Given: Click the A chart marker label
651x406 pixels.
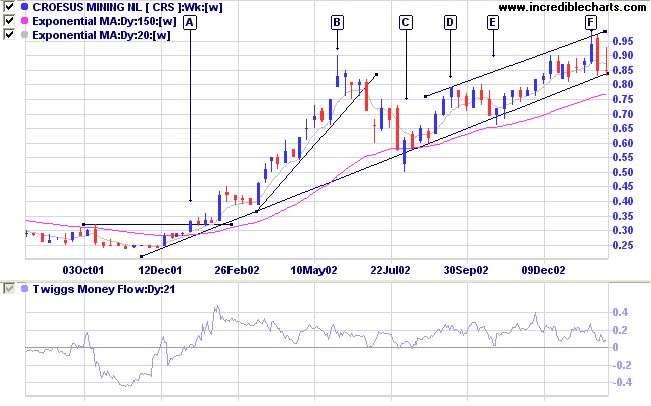Looking at the screenshot, I should tap(190, 22).
